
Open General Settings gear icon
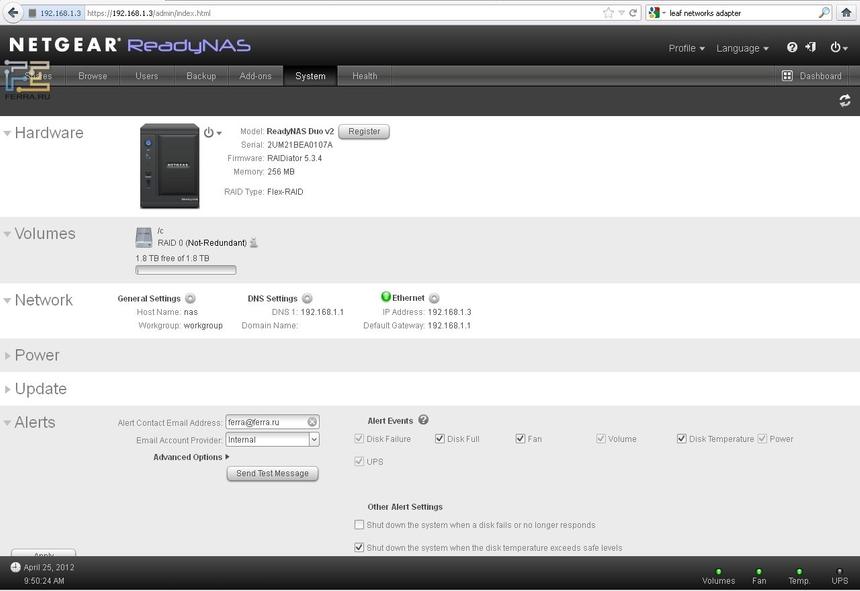click(190, 298)
